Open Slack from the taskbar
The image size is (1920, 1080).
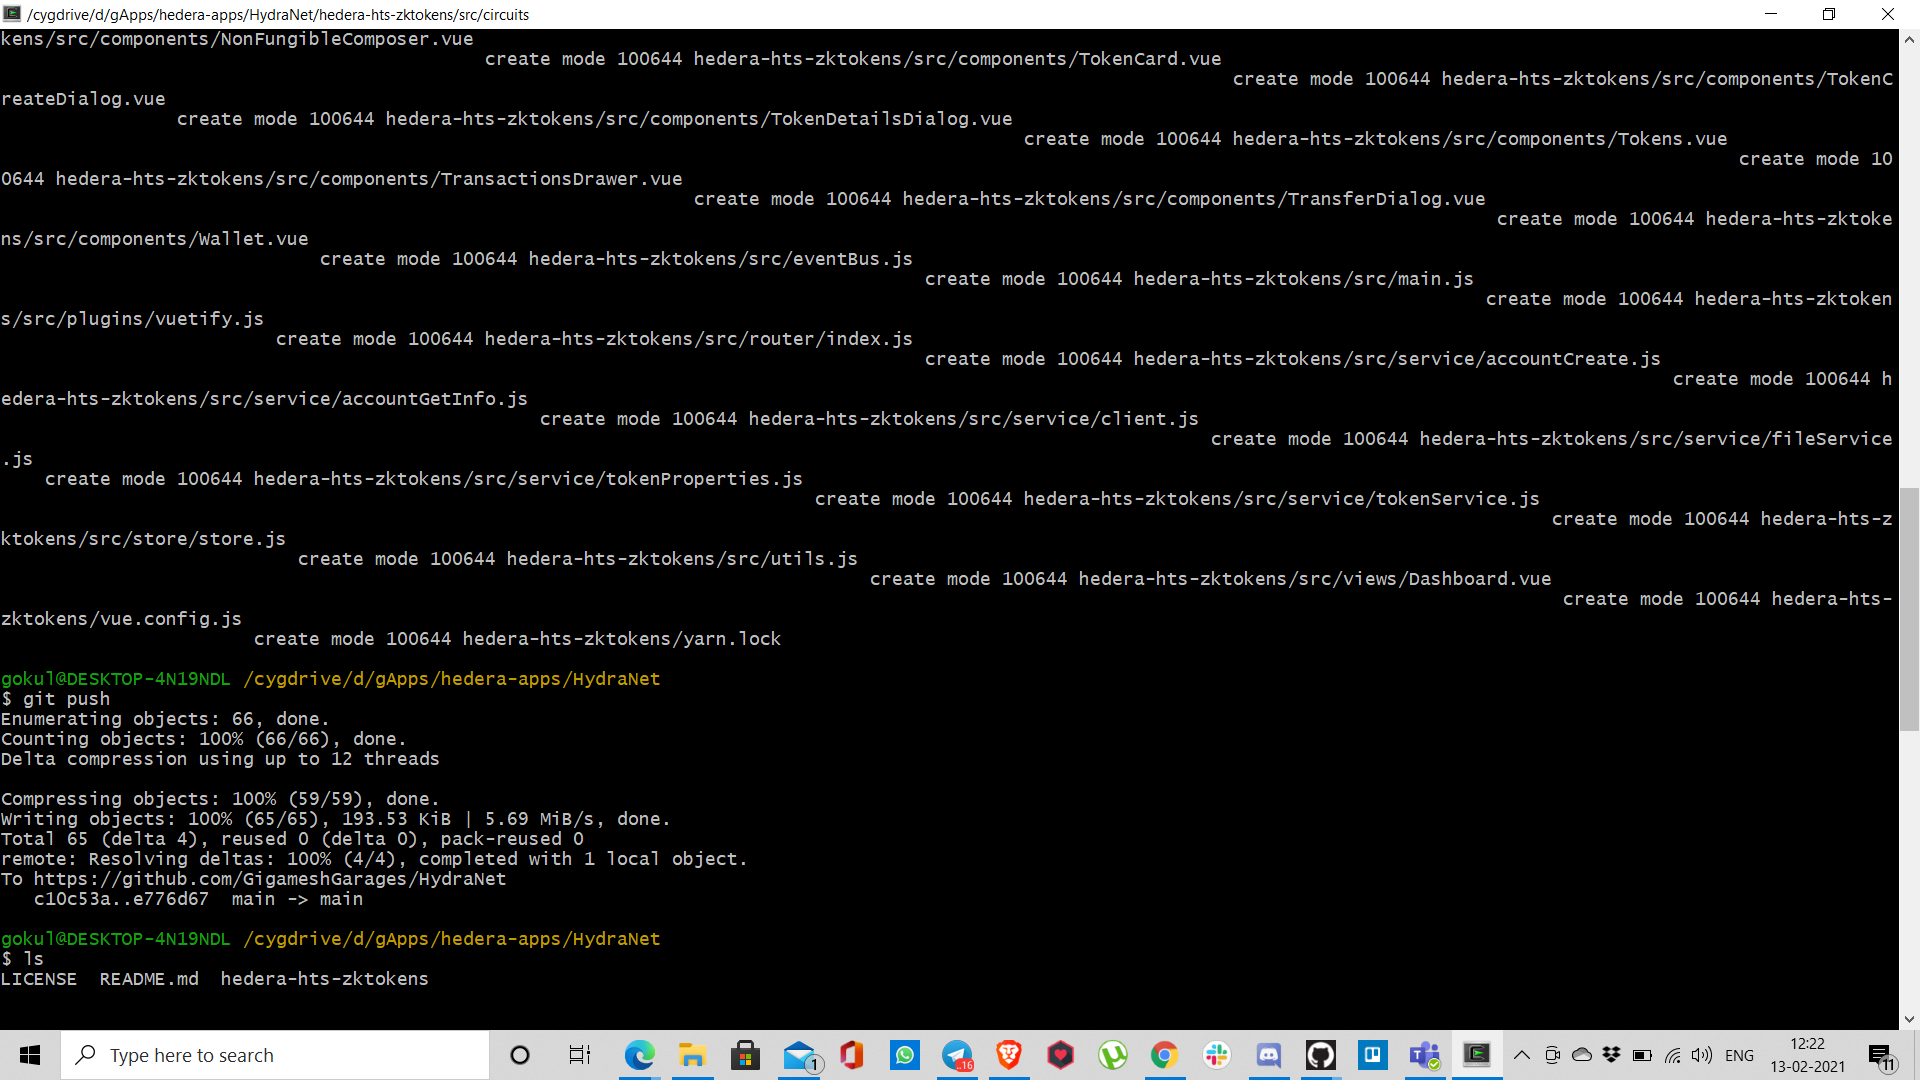1216,1055
